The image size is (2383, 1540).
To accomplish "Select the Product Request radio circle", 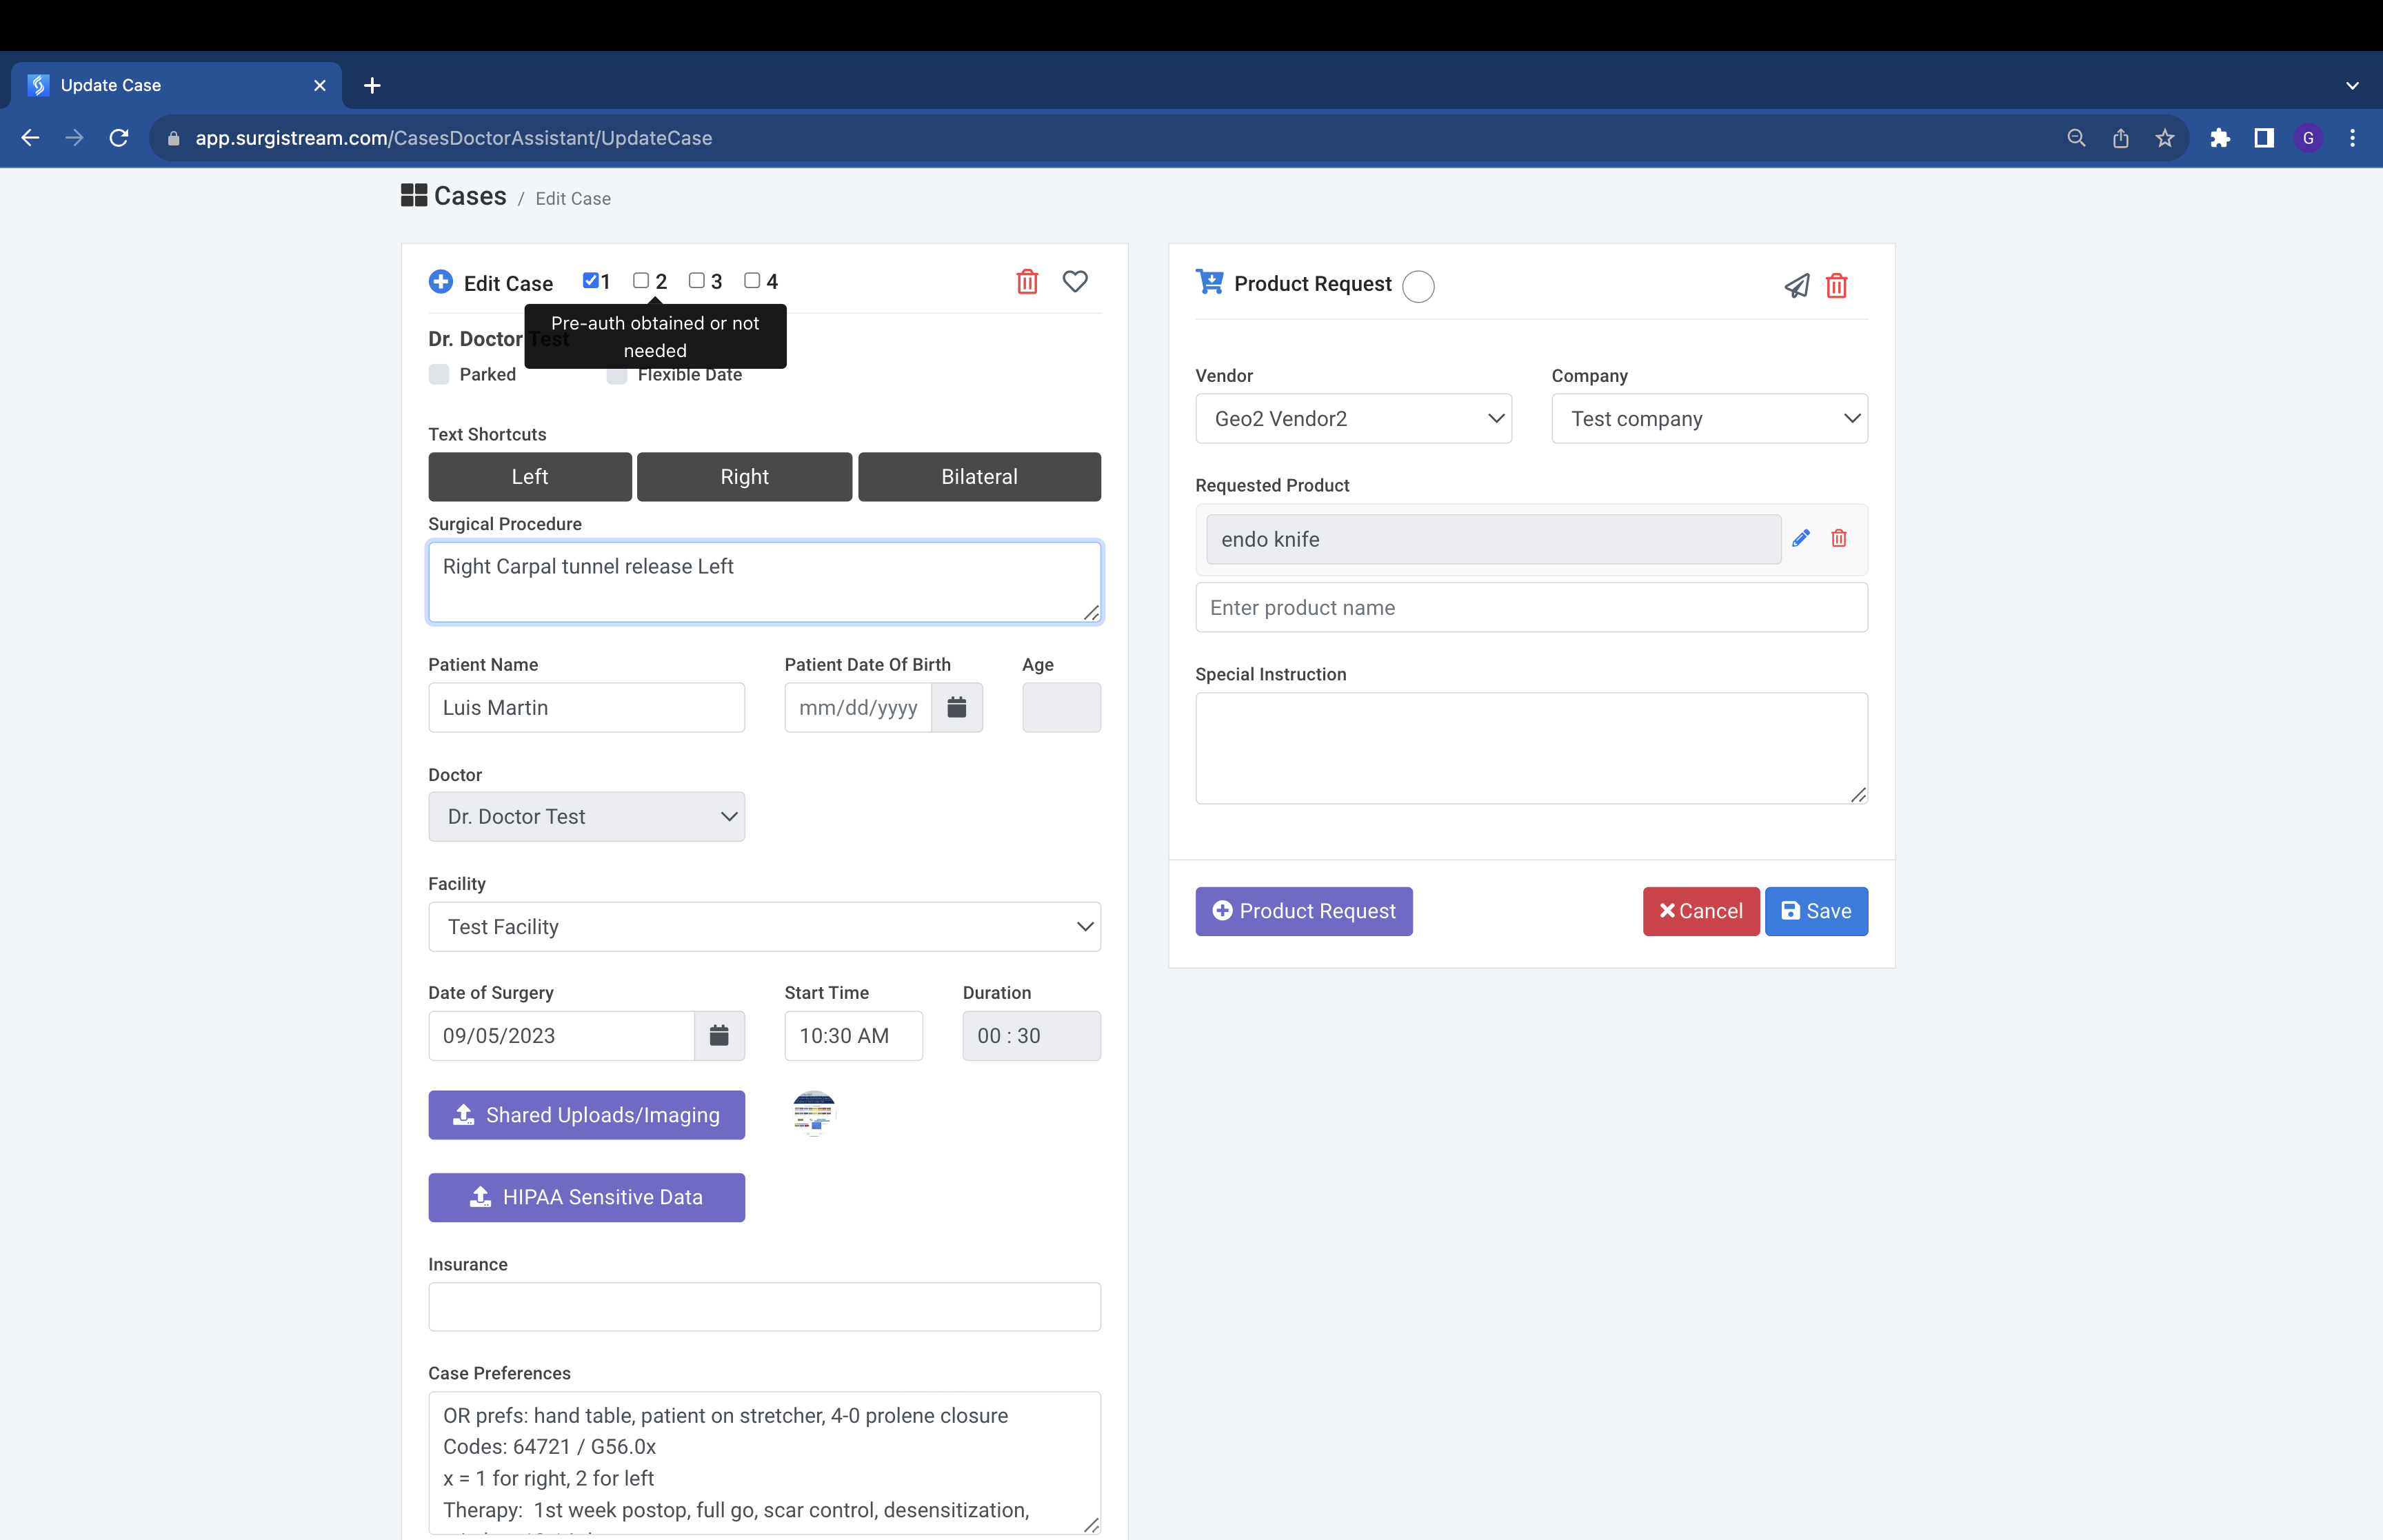I will pos(1418,286).
